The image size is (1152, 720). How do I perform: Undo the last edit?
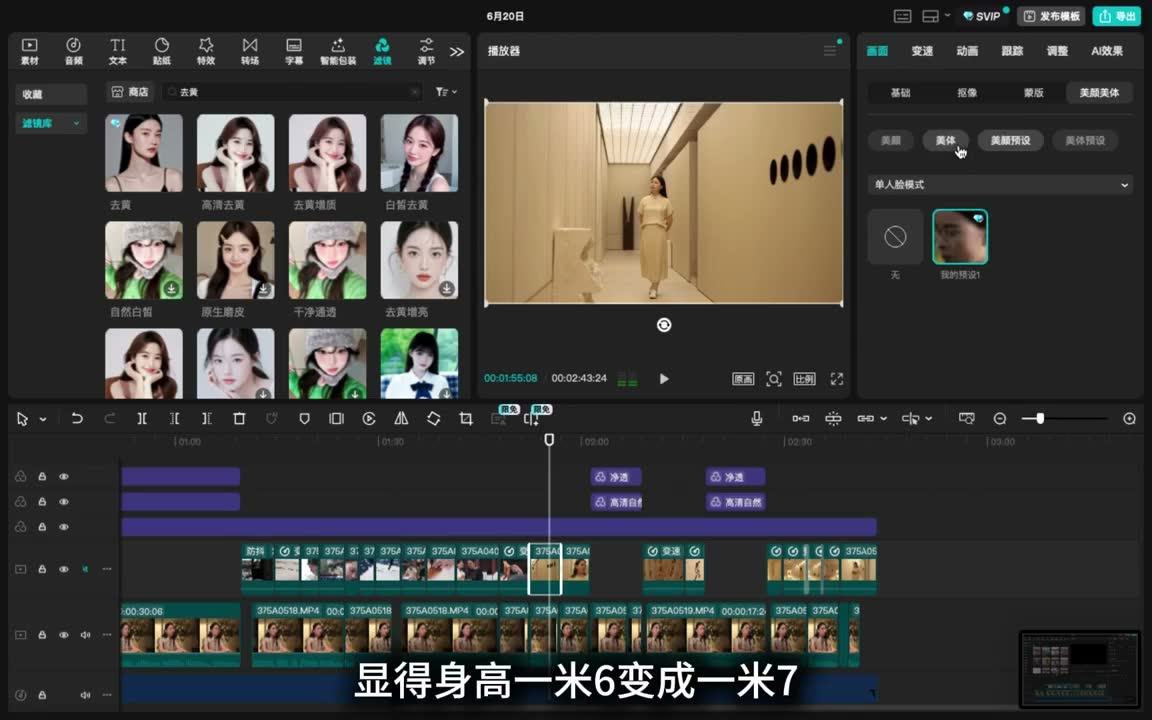[x=76, y=418]
